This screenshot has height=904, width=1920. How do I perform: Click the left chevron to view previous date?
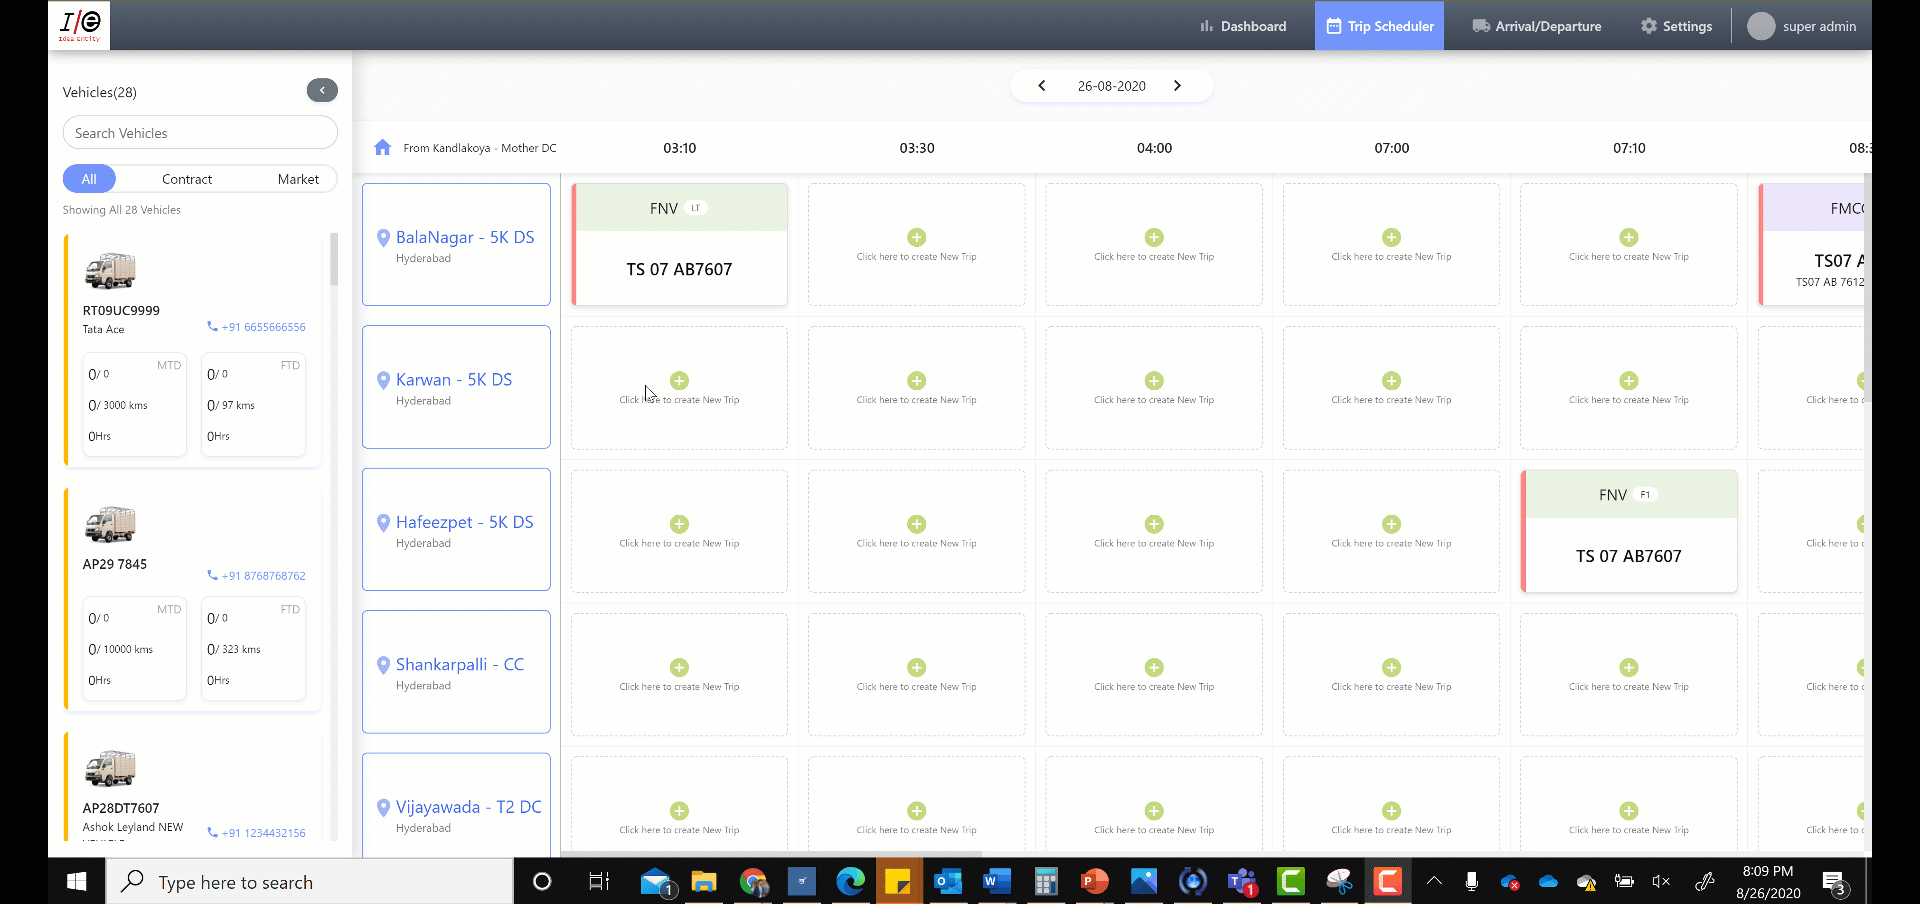pos(1041,85)
